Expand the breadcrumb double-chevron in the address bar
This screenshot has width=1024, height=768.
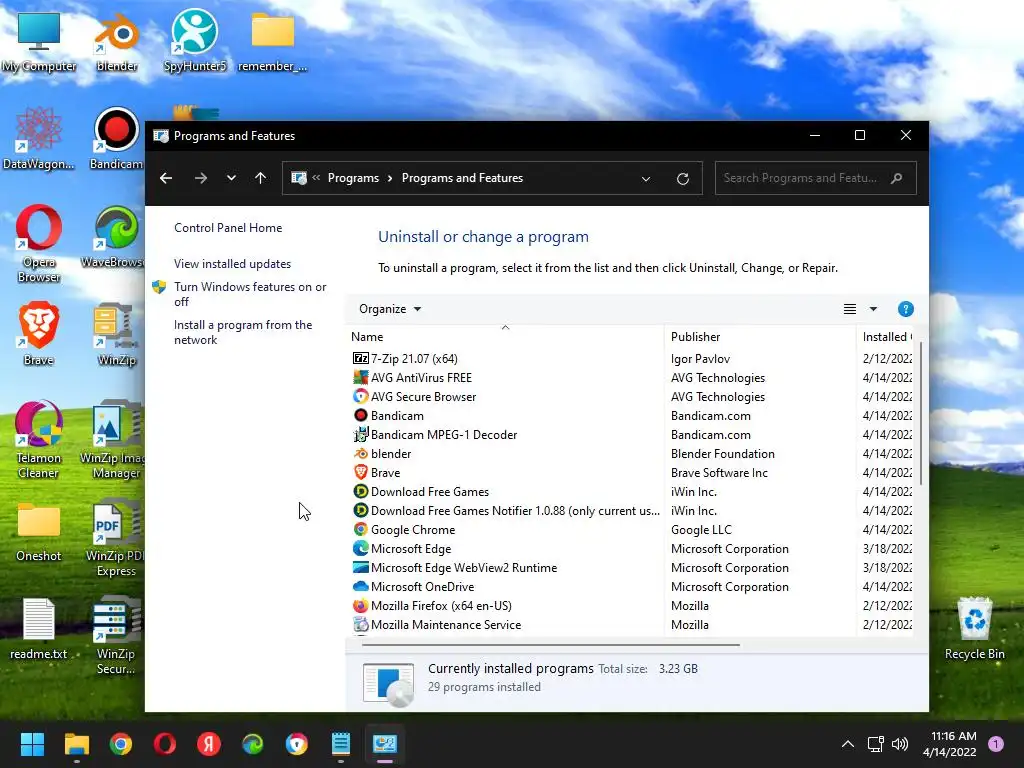click(316, 178)
